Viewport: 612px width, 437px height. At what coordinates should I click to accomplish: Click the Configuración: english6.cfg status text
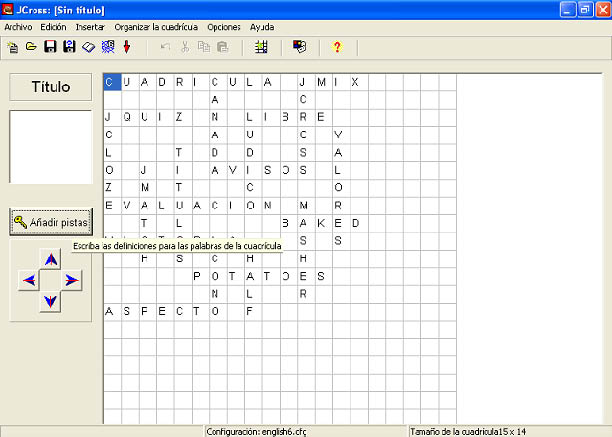pyautogui.click(x=256, y=432)
